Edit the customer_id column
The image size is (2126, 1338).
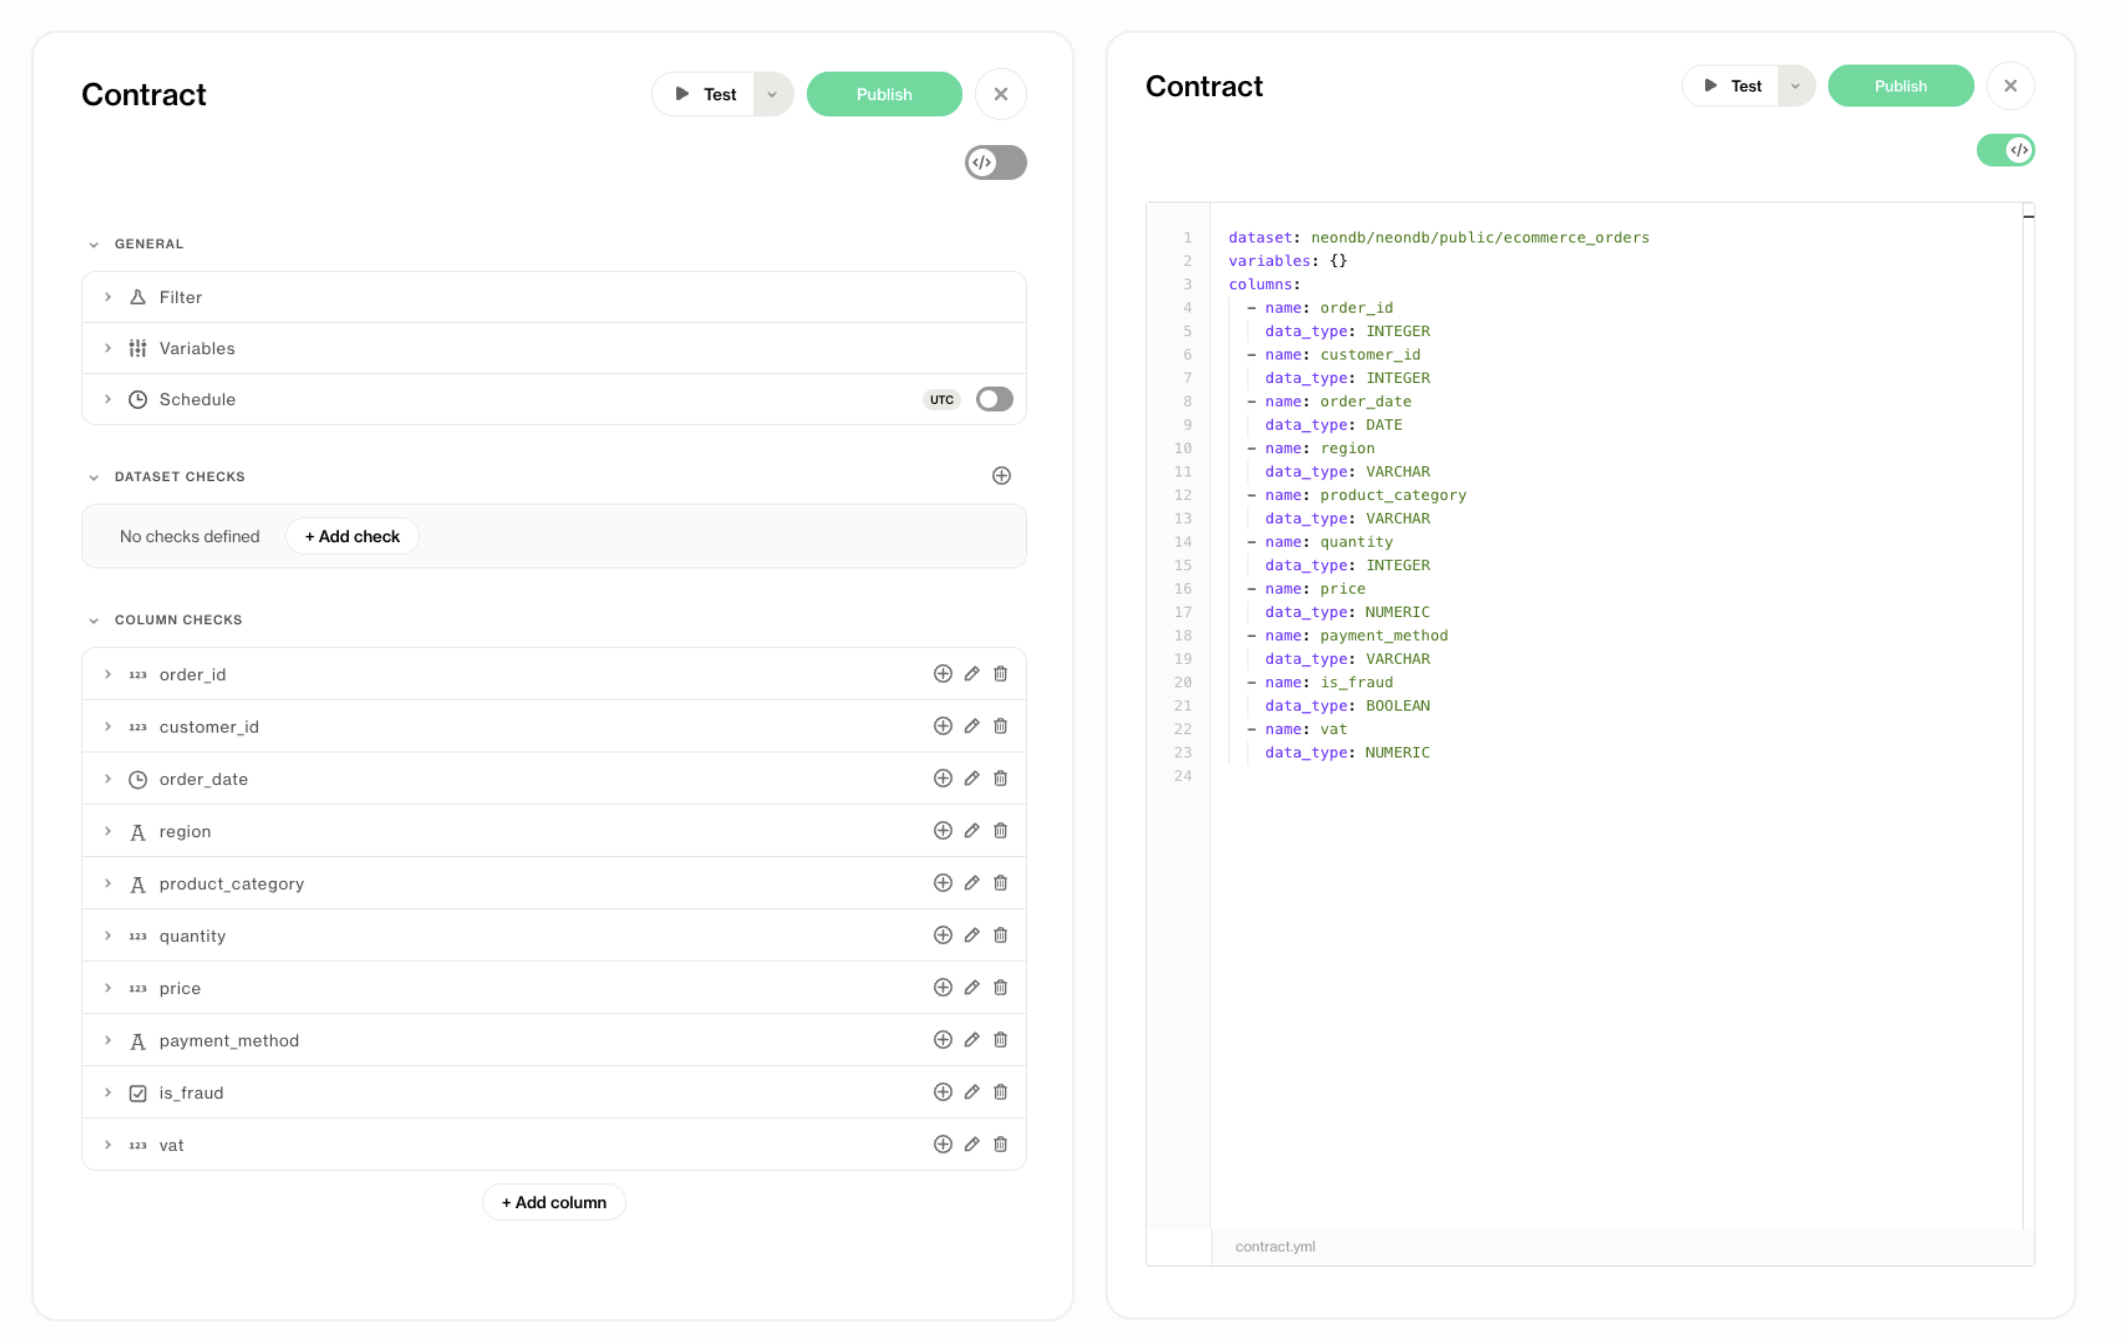pyautogui.click(x=971, y=726)
